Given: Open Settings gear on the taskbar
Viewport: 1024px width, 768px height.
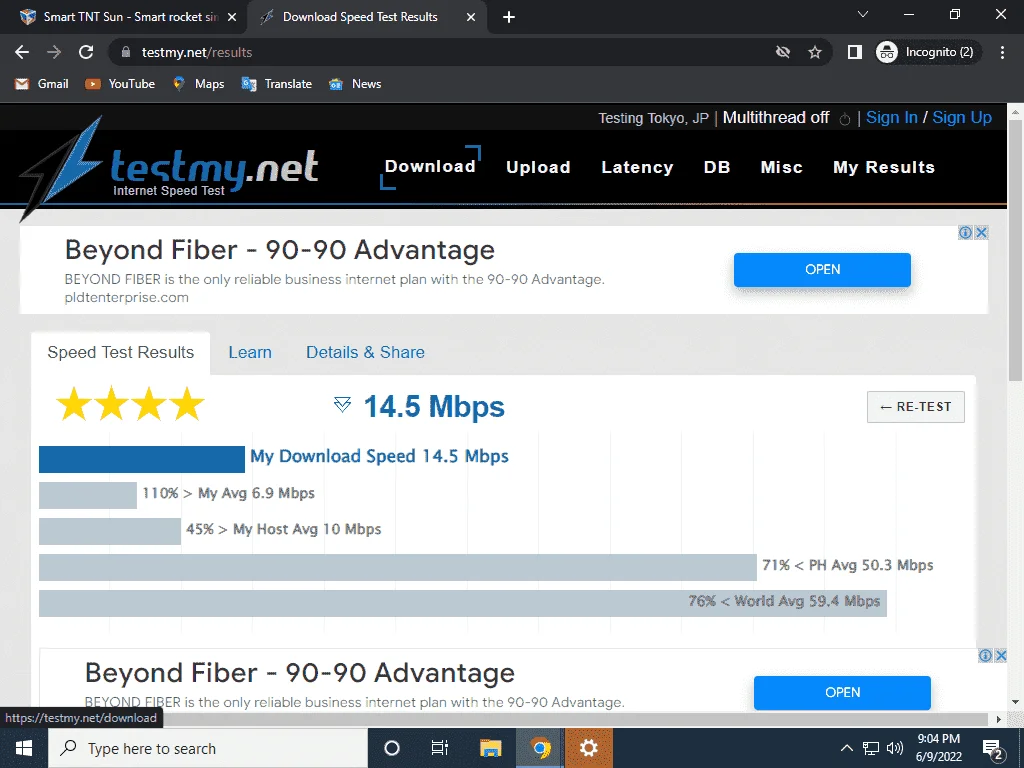Looking at the screenshot, I should click(x=588, y=748).
